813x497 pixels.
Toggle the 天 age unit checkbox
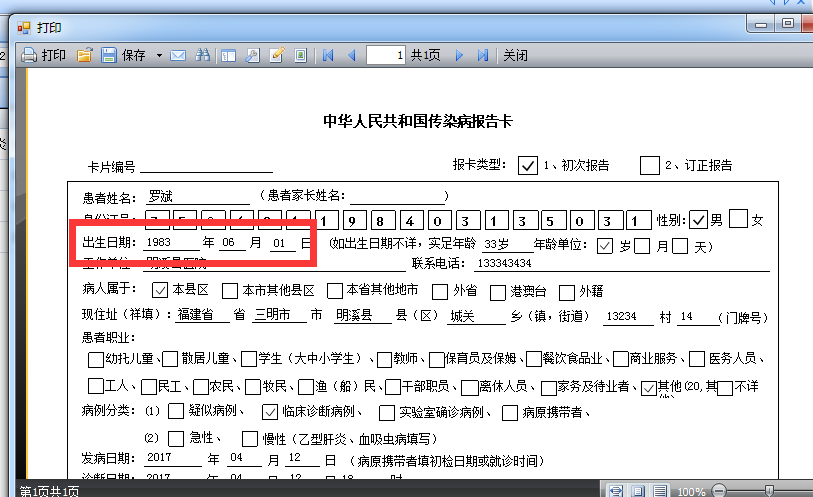click(680, 246)
